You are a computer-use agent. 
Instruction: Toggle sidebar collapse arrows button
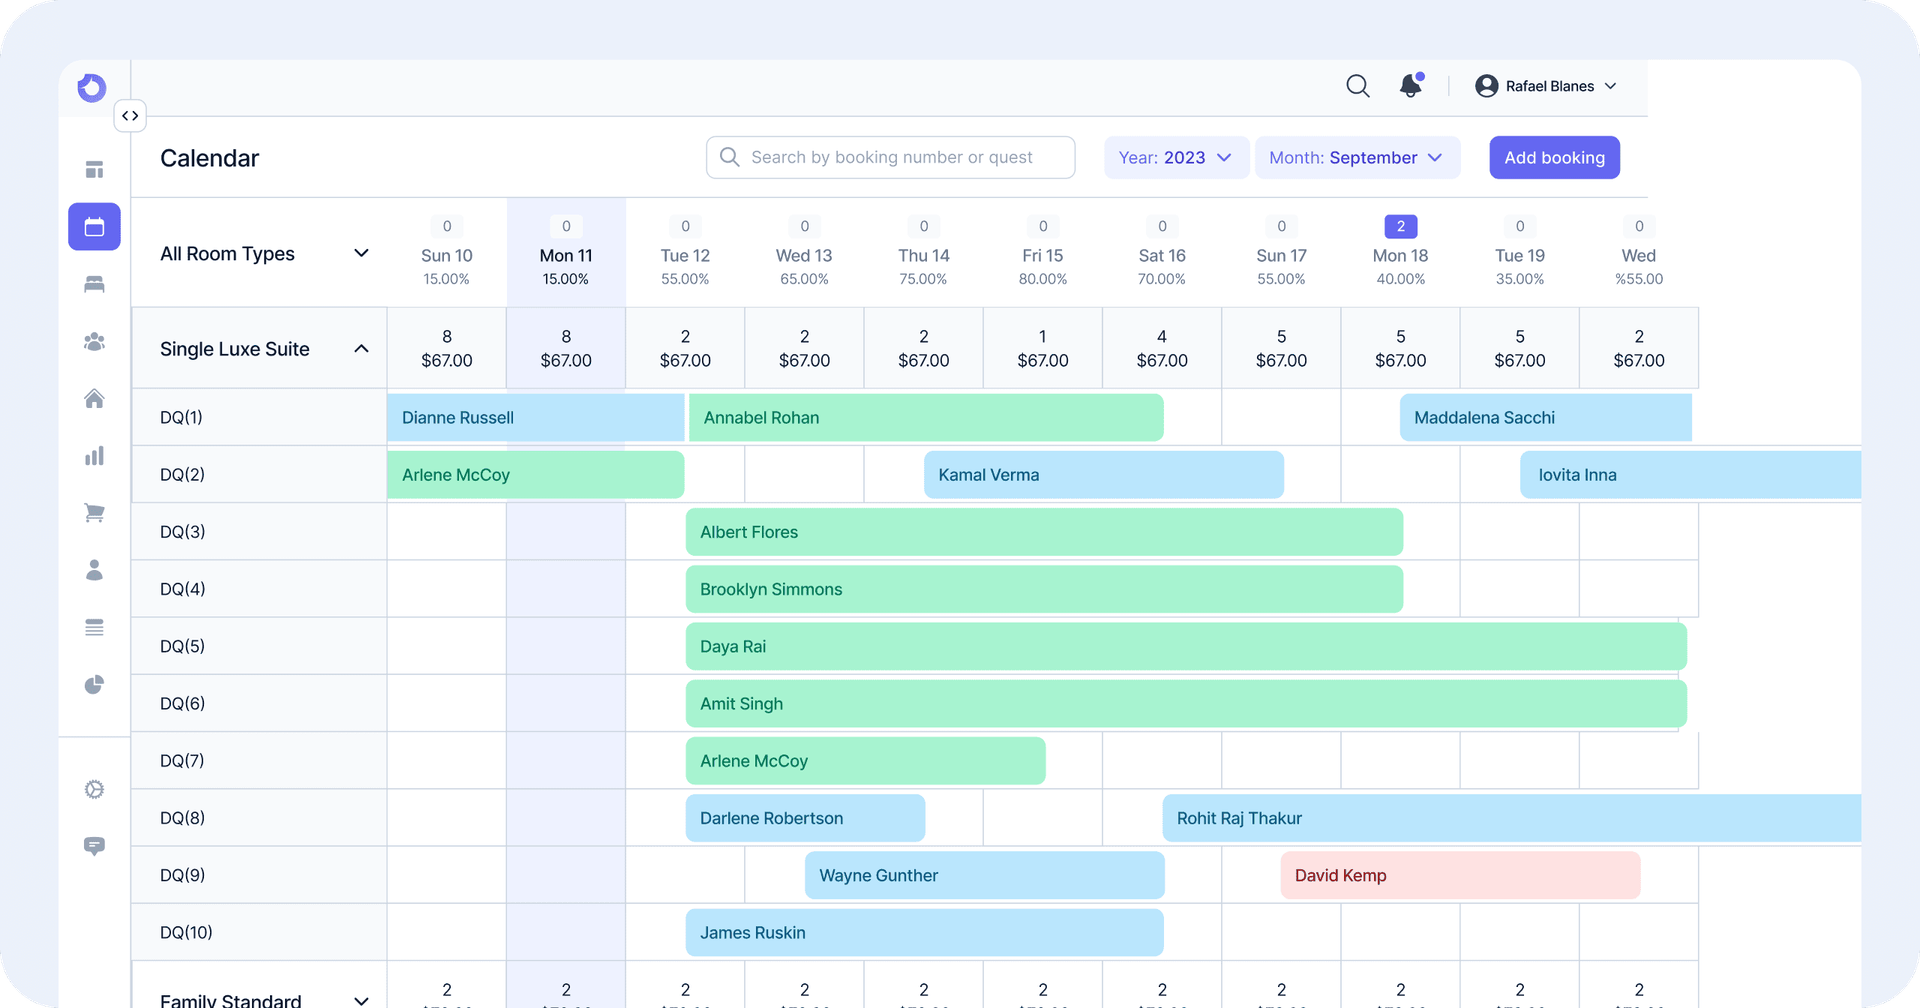click(130, 116)
